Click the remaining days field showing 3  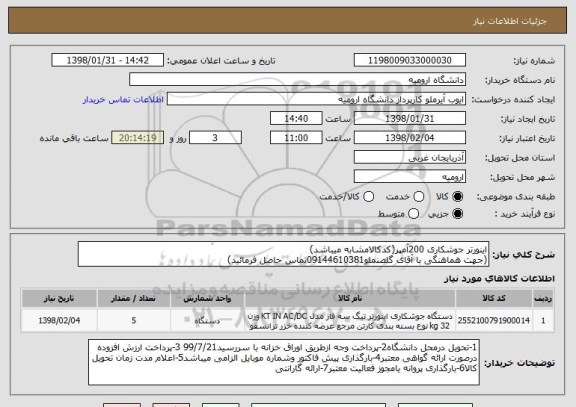tap(215, 138)
